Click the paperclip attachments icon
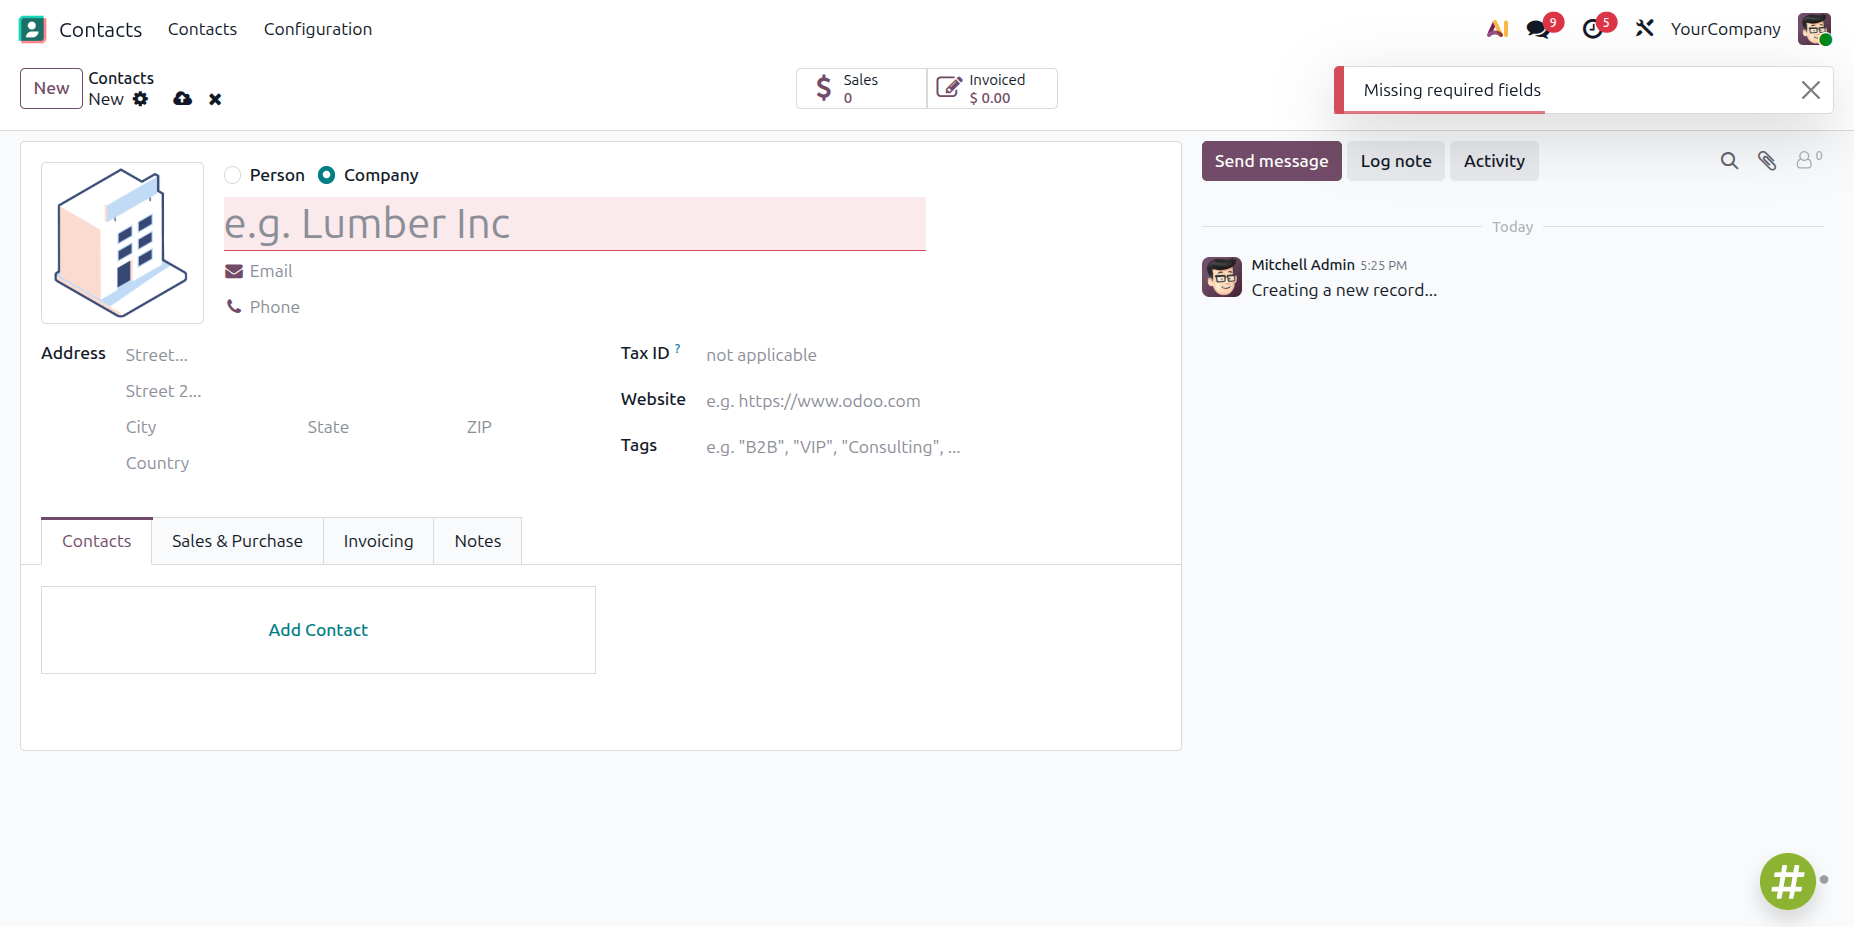1854x927 pixels. pos(1767,161)
